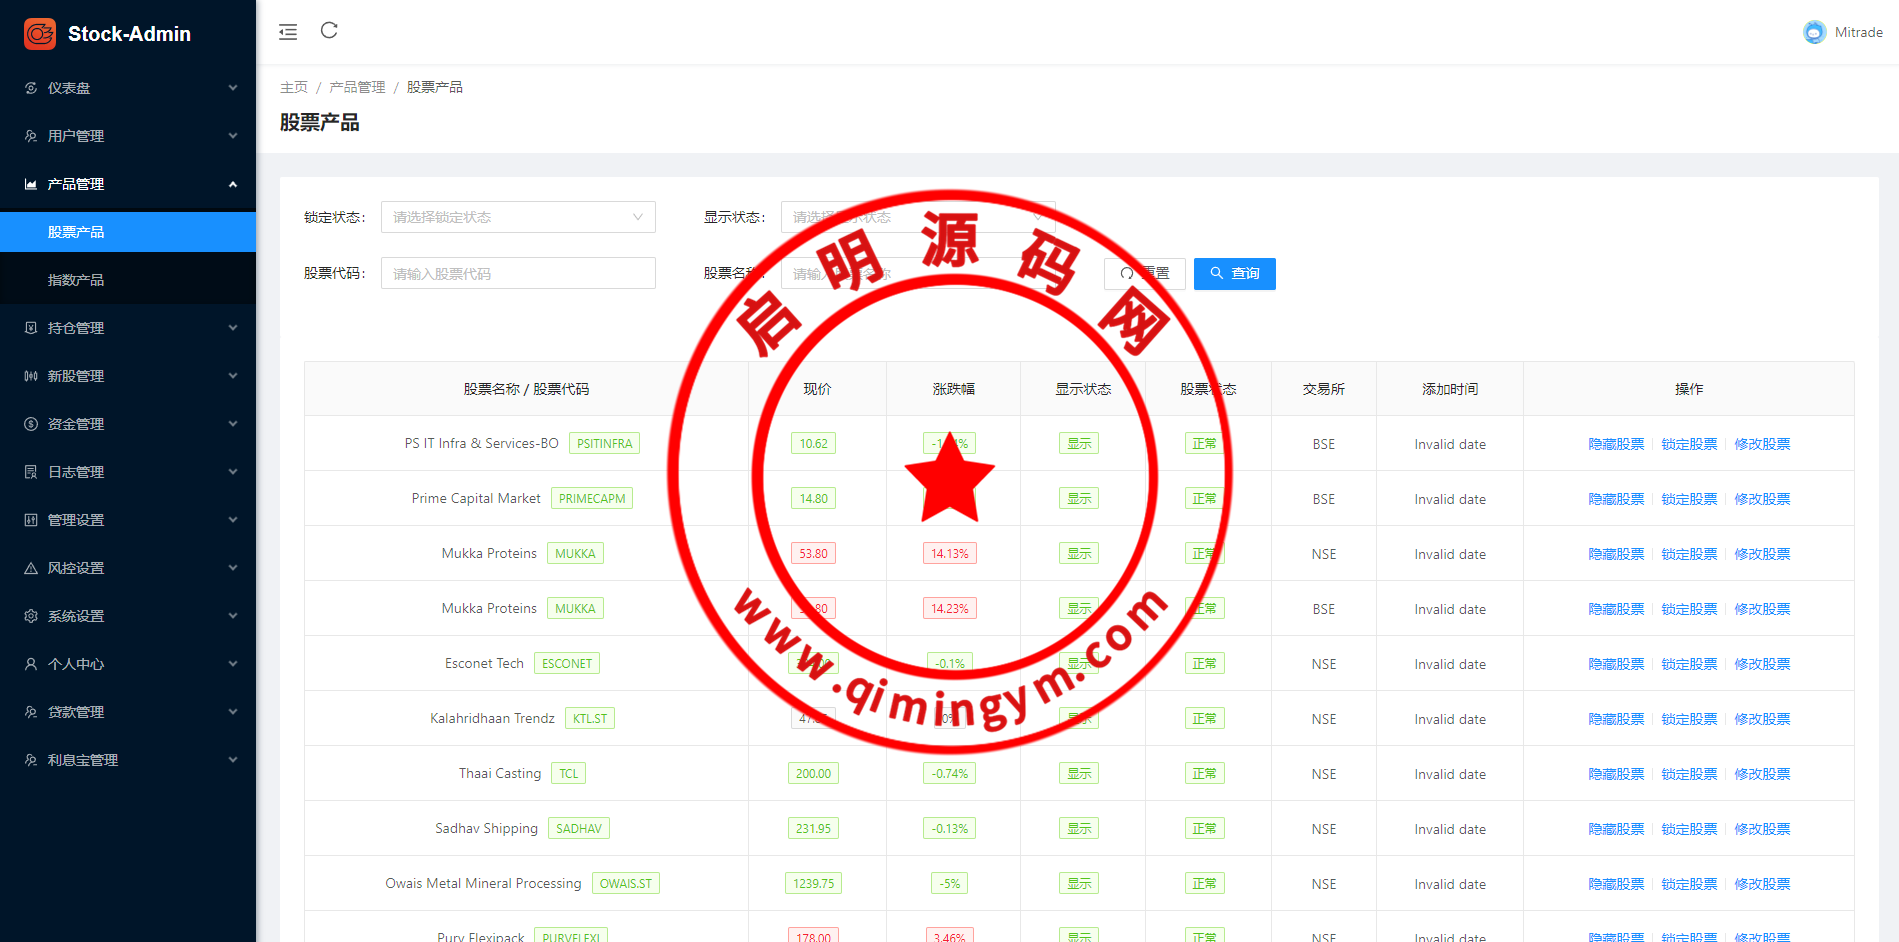Click the 资金管理 coin icon
Image resolution: width=1899 pixels, height=942 pixels.
coord(31,424)
